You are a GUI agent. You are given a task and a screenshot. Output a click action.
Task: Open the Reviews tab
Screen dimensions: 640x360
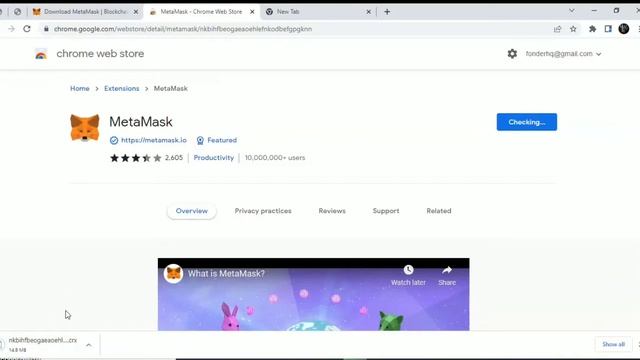(x=332, y=211)
